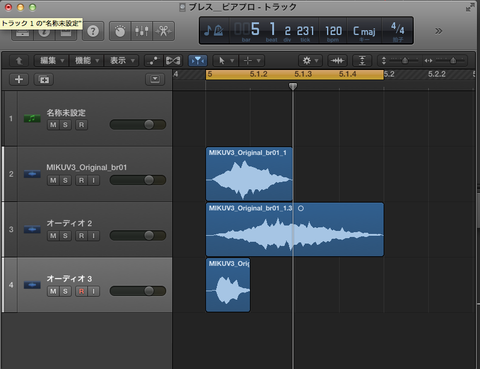Expand the toolbar overflow double-arrow
480x369 pixels.
(x=439, y=31)
